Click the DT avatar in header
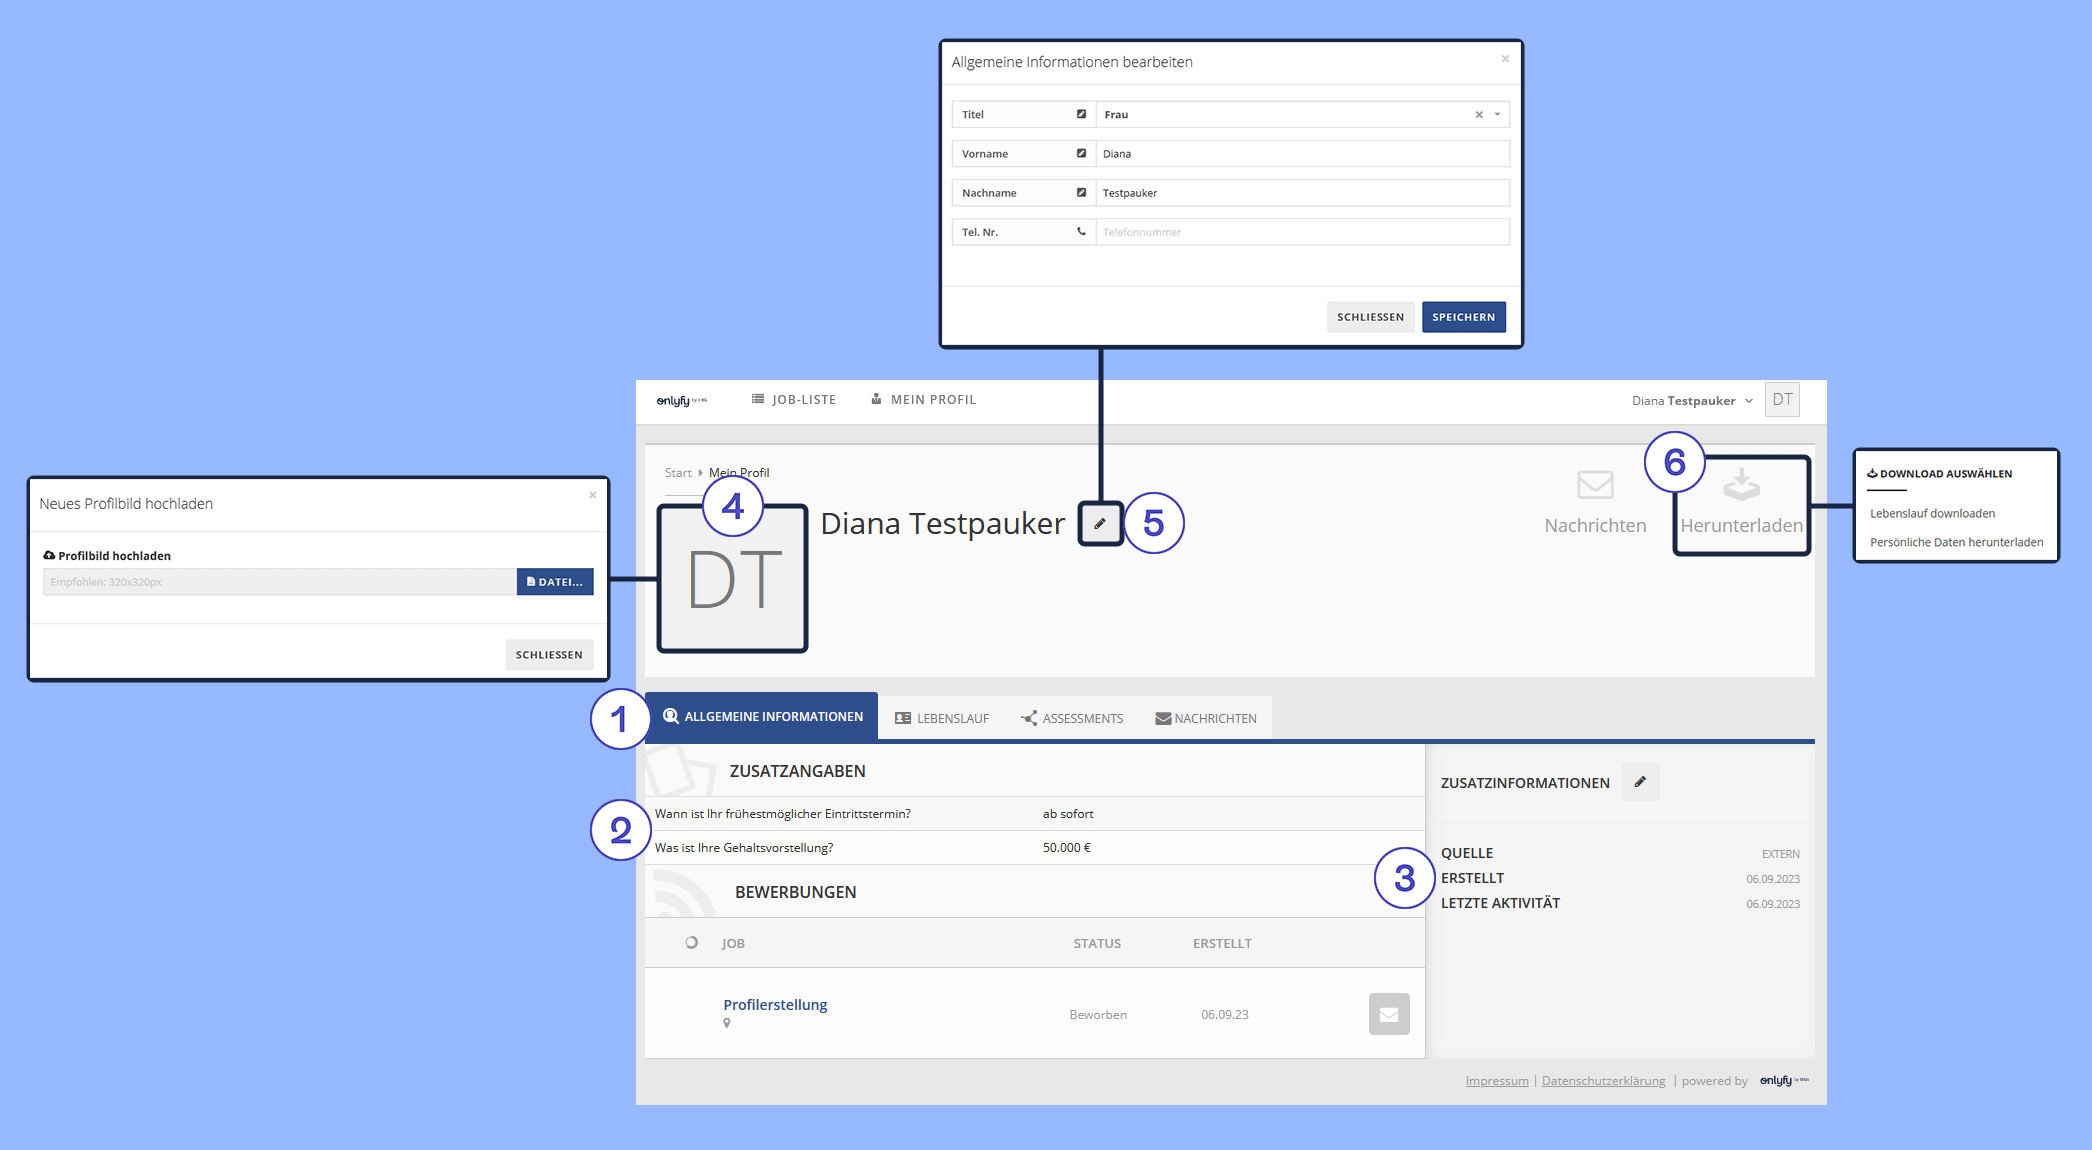 (x=1782, y=400)
